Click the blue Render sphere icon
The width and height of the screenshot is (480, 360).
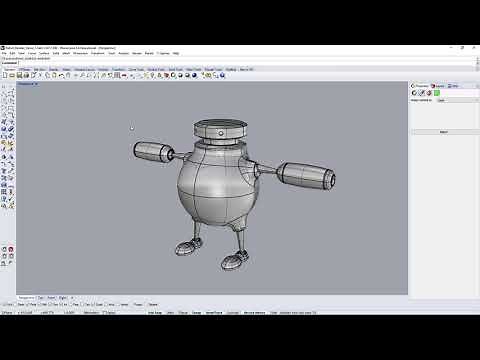point(194,76)
